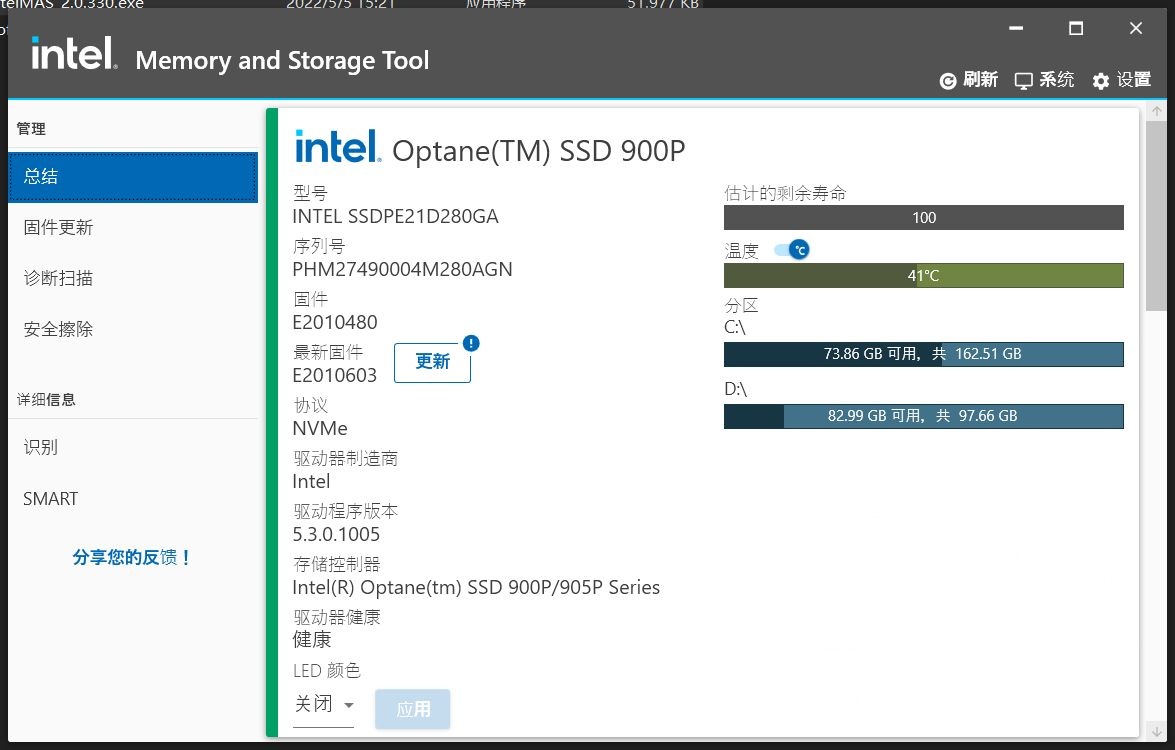View SMART details page
The height and width of the screenshot is (750, 1175).
pyautogui.click(x=50, y=499)
